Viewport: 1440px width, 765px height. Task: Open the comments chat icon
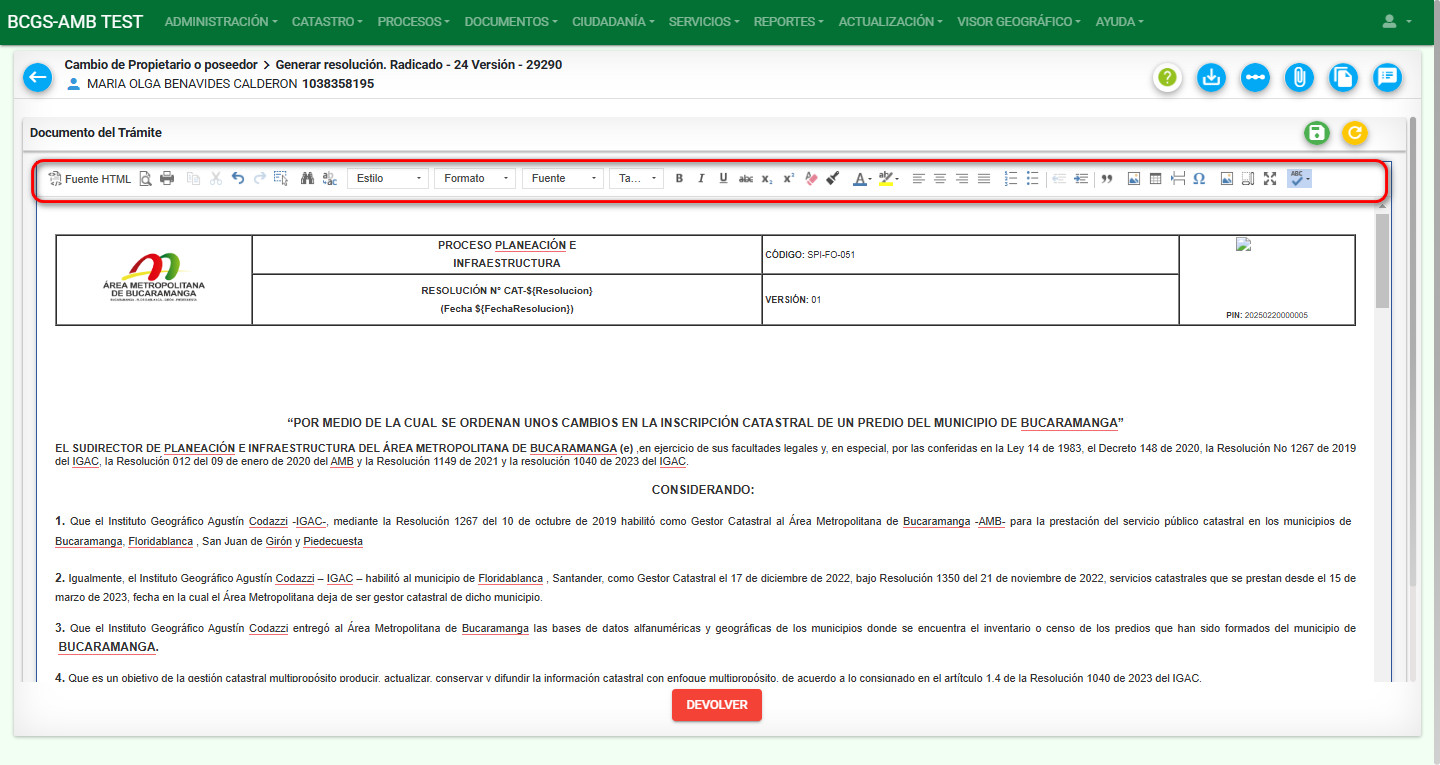point(1386,78)
